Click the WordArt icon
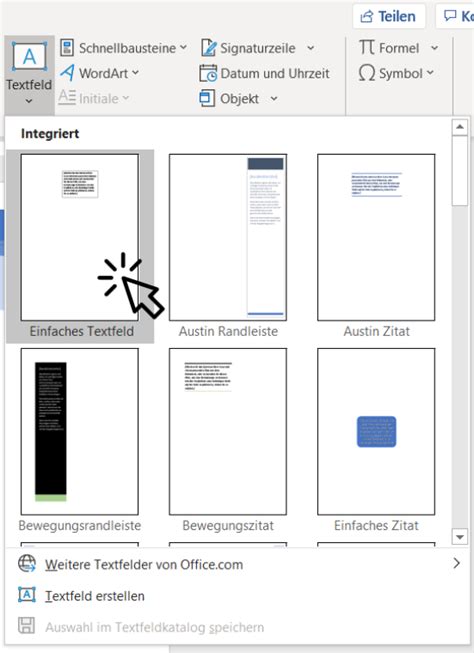The height and width of the screenshot is (653, 474). click(67, 73)
